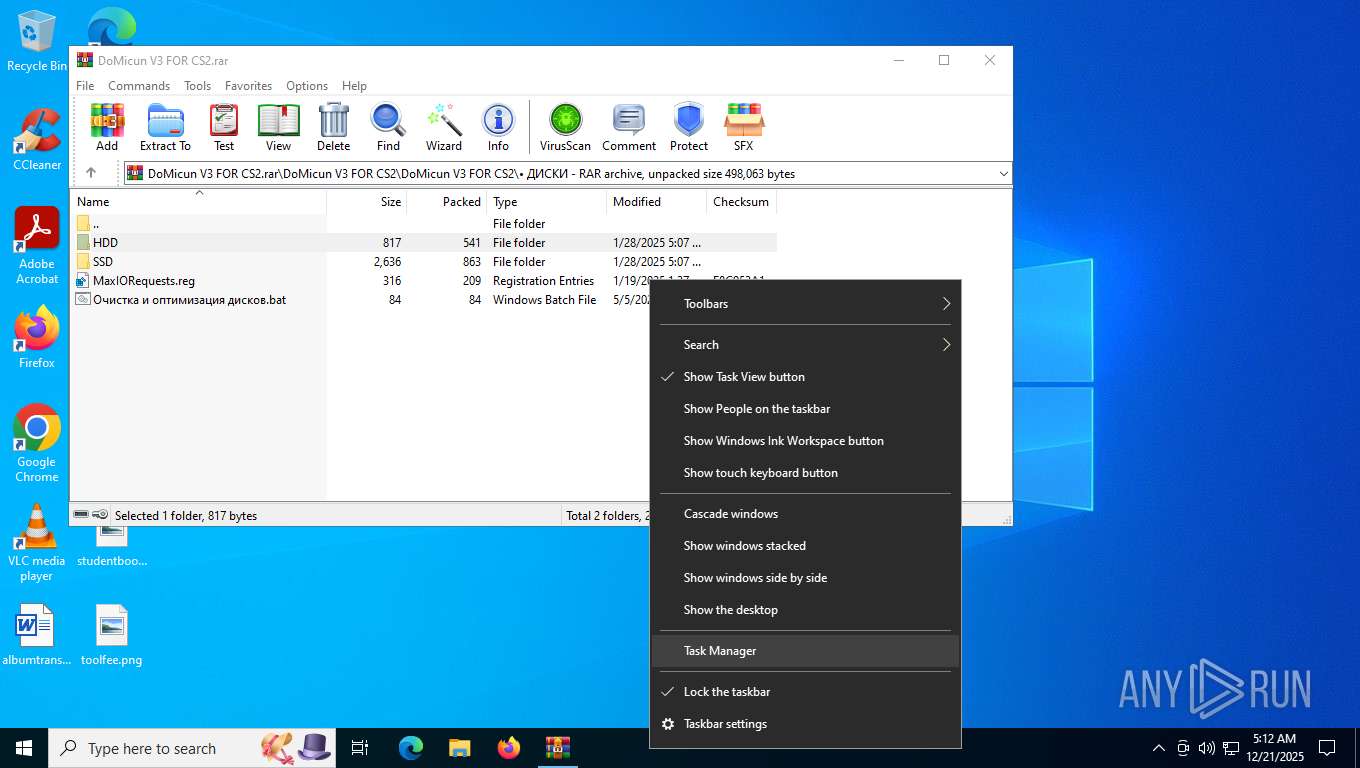The height and width of the screenshot is (768, 1360).
Task: Click the taskbar search box
Action: coord(194,748)
